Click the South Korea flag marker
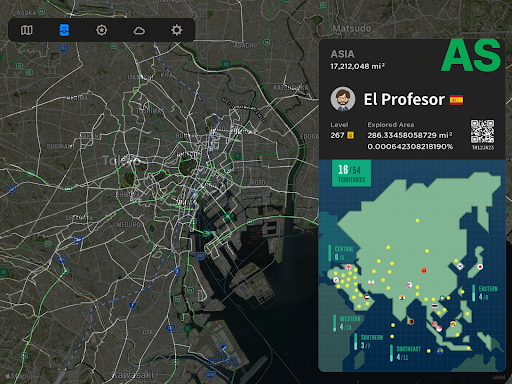This screenshot has width=512, height=384. coord(460,266)
